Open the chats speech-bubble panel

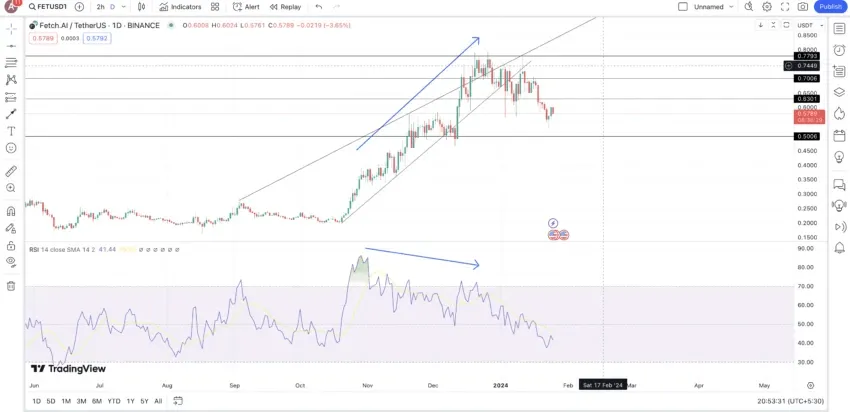pos(839,185)
